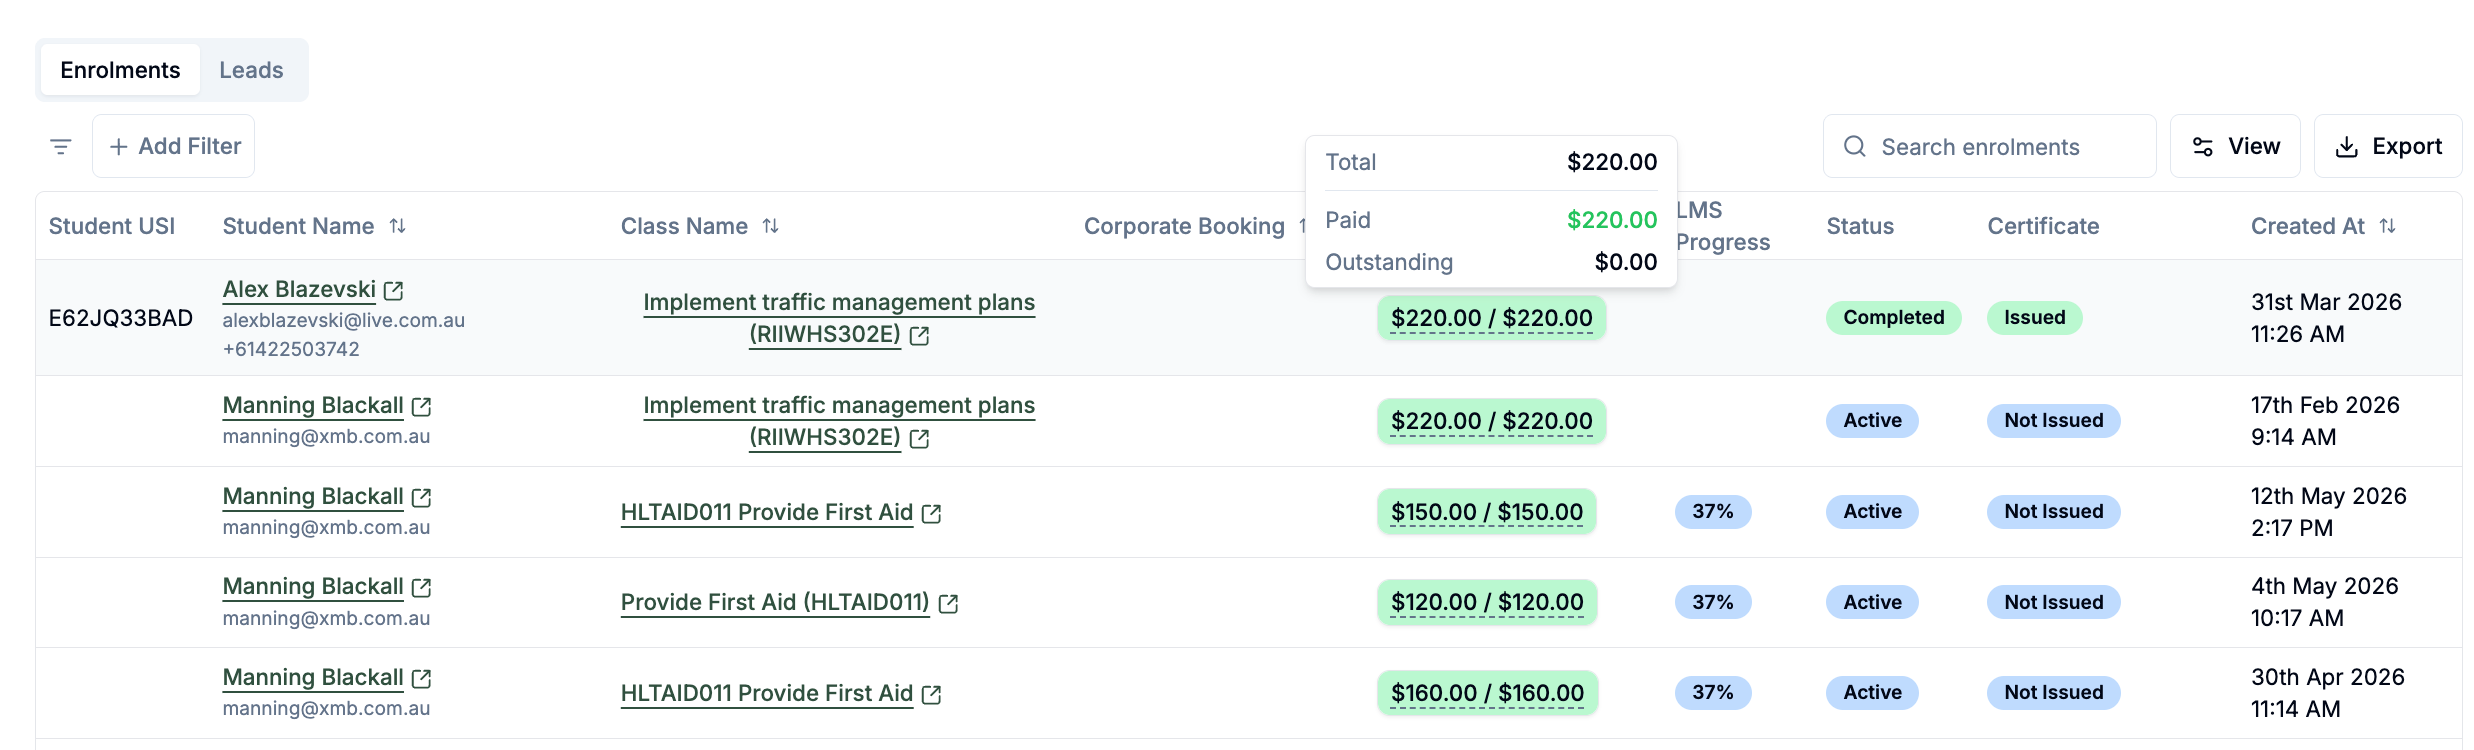Viewport: 2474px width, 750px height.
Task: Open Implement traffic management plans class for Alex
Action: click(x=839, y=318)
